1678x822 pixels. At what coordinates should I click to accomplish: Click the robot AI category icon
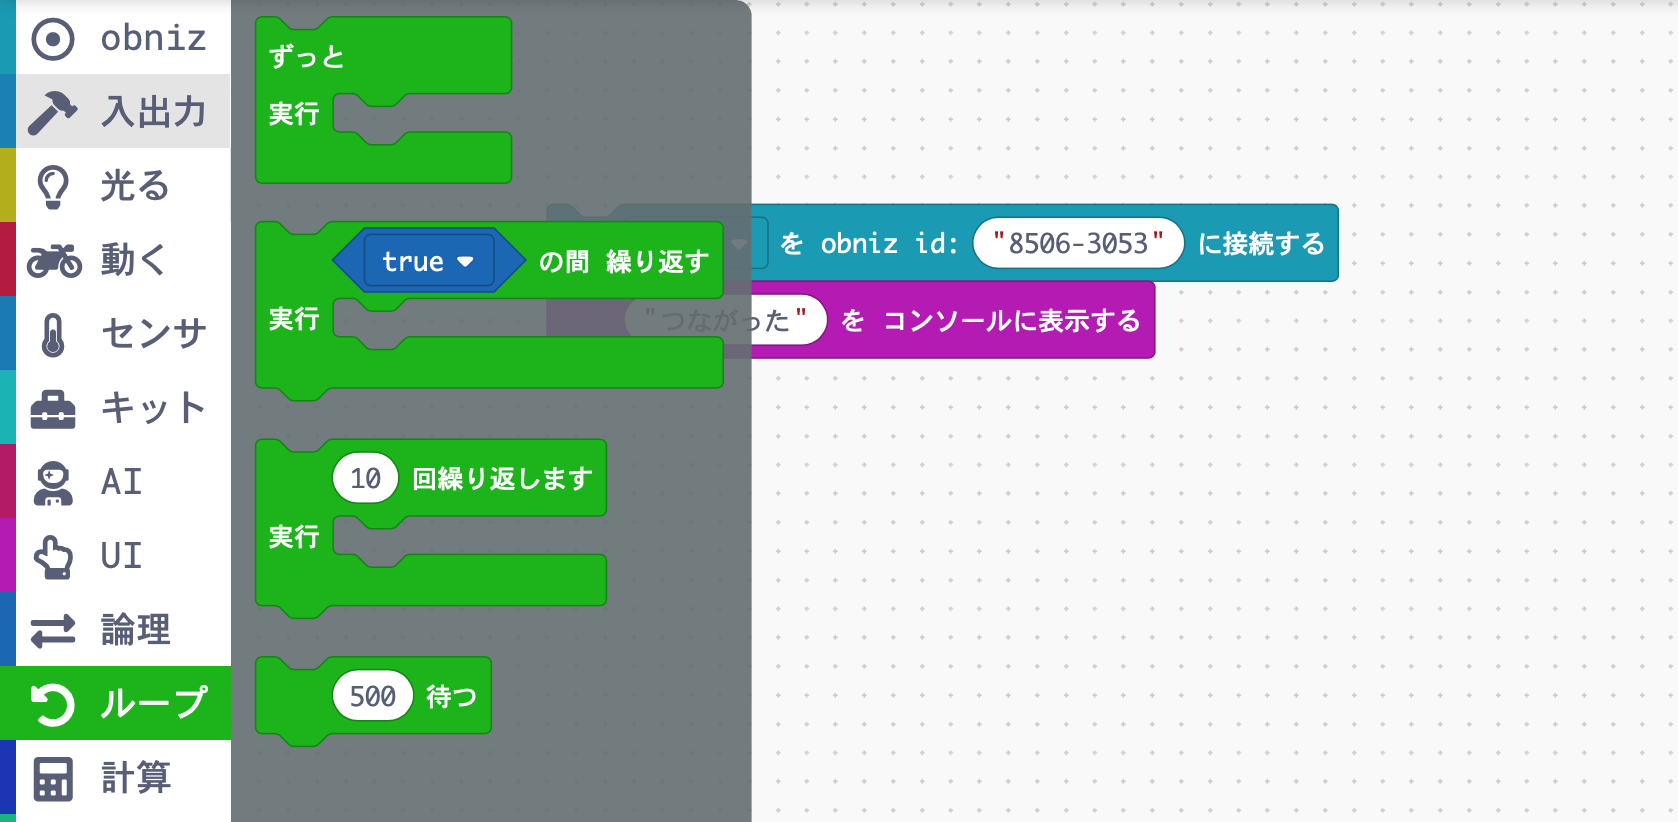[x=52, y=482]
